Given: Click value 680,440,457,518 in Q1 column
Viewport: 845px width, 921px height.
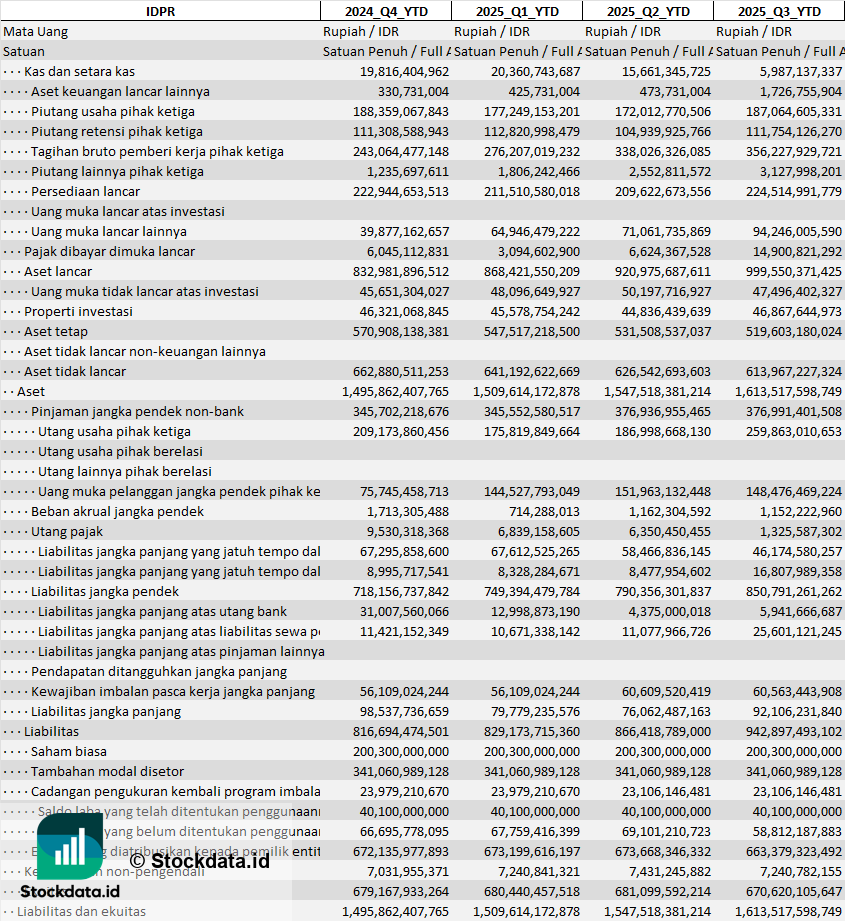Looking at the screenshot, I should (531, 890).
